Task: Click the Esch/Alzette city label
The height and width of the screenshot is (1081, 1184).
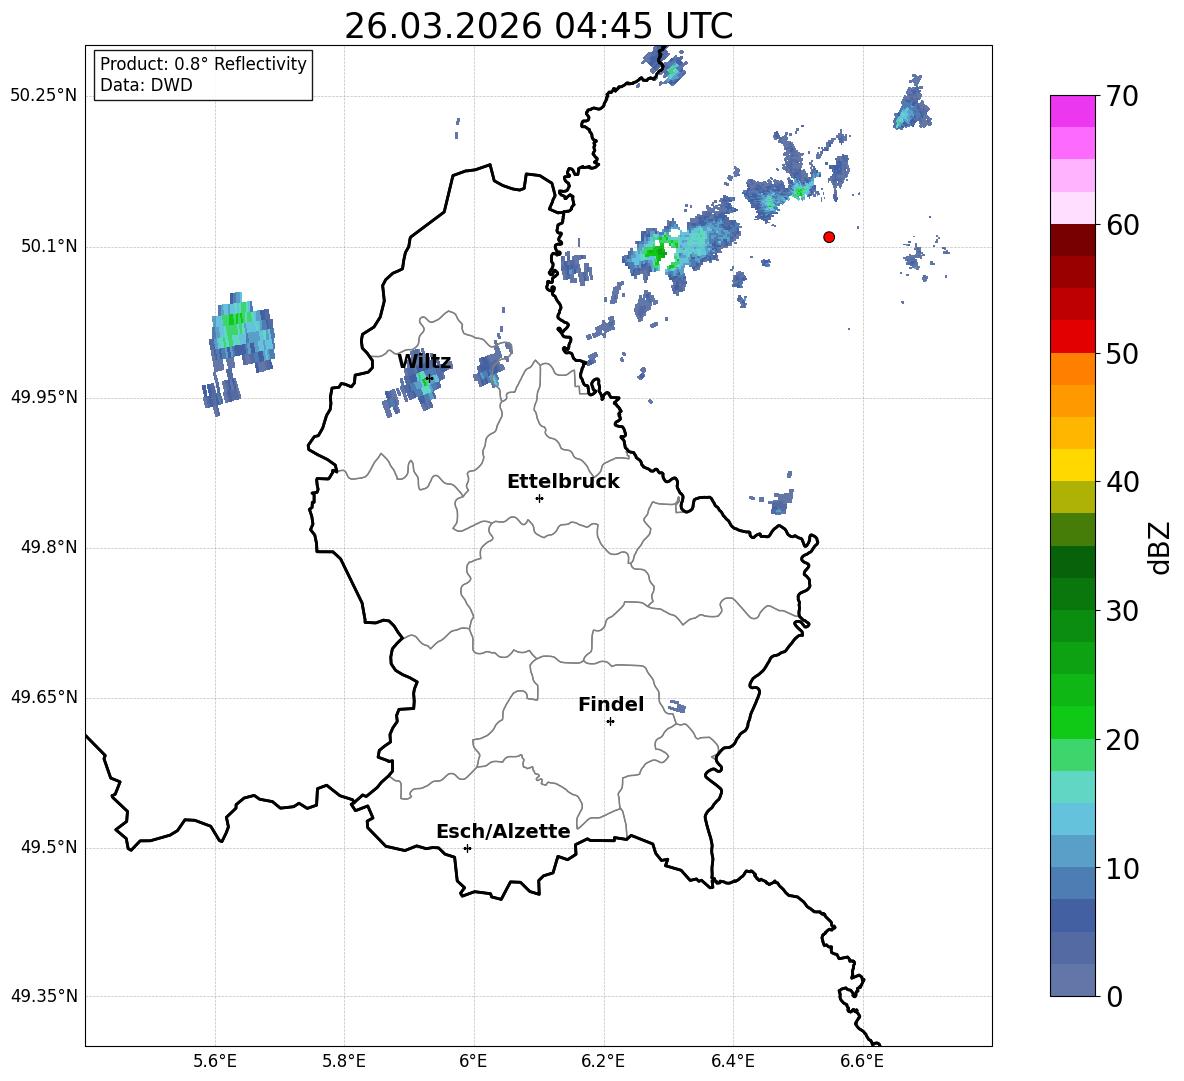Action: 503,831
